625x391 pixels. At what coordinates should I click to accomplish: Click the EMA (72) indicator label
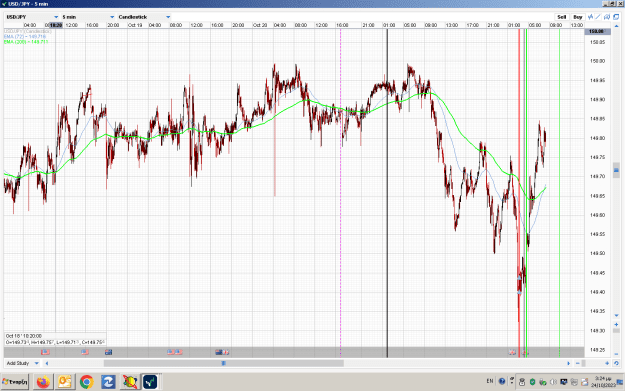[x=25, y=36]
